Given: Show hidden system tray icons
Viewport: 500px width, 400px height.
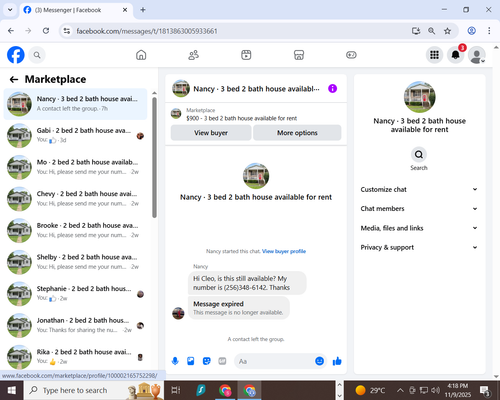Looking at the screenshot, I should tap(400, 390).
